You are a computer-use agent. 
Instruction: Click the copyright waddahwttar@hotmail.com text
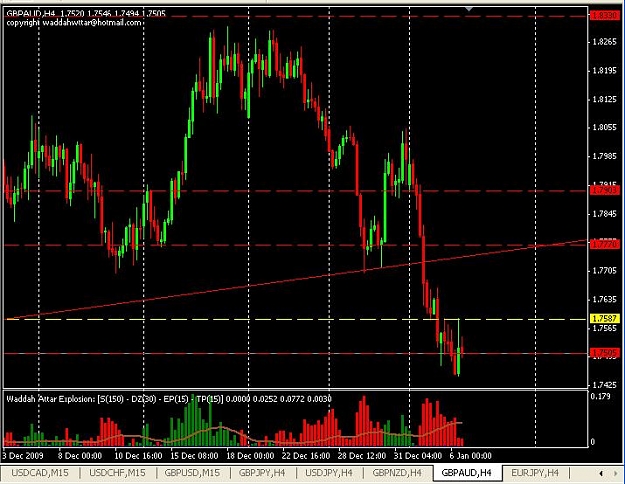pos(74,23)
